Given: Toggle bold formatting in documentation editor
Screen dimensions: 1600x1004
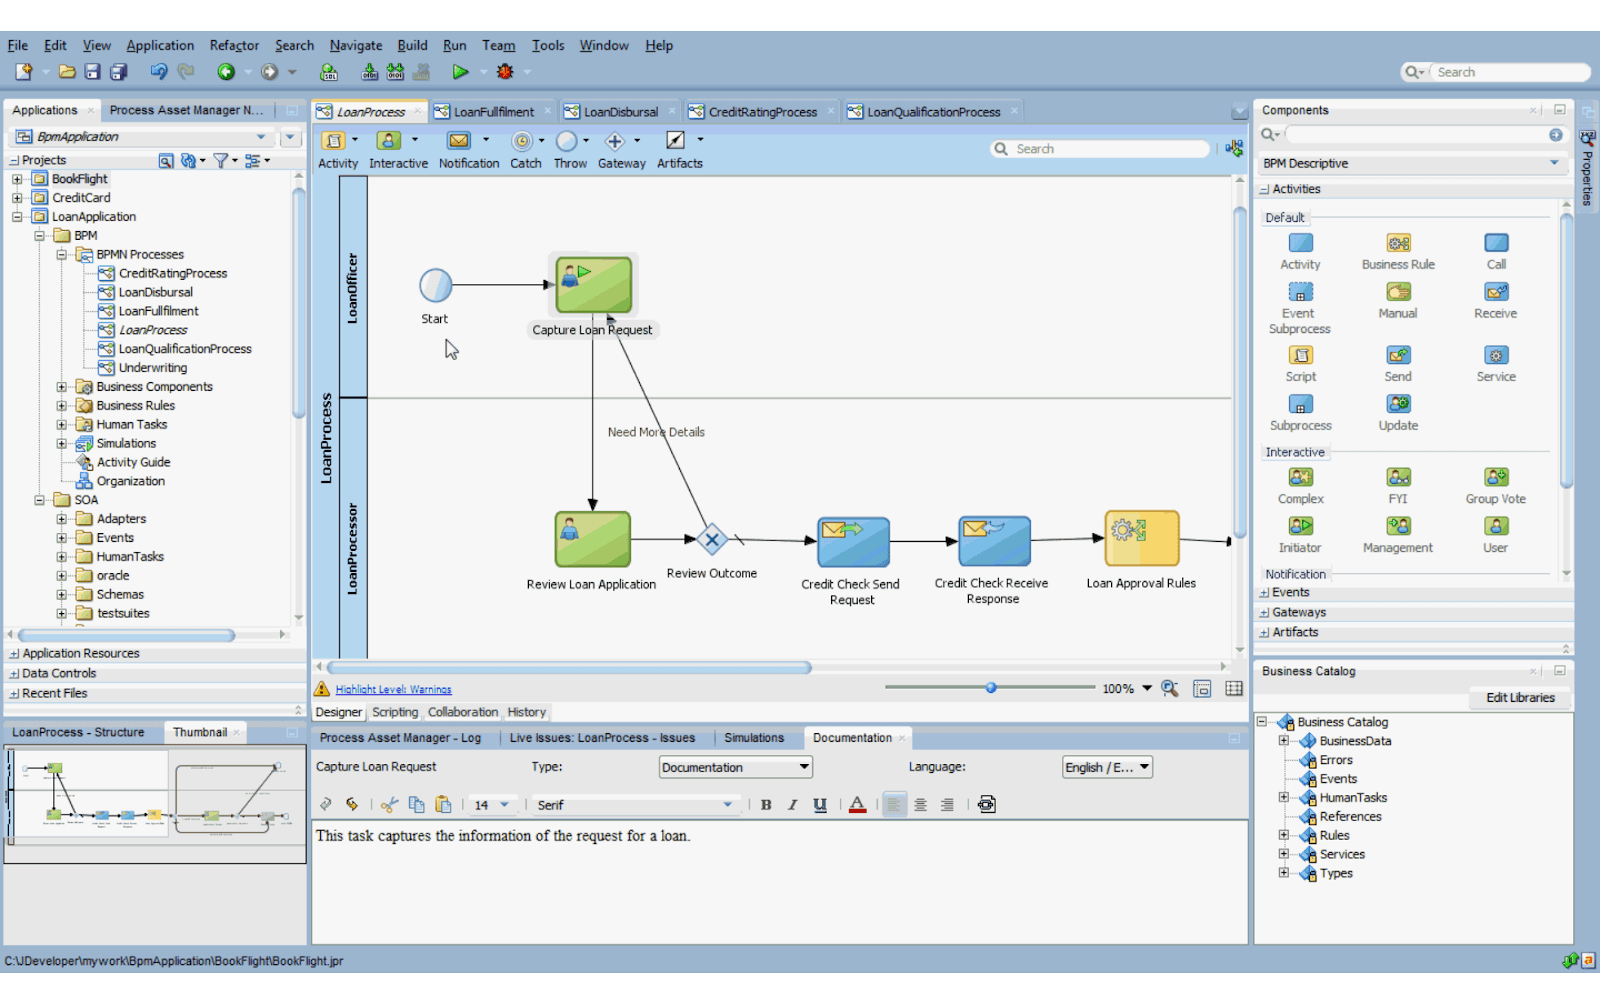Looking at the screenshot, I should [x=766, y=805].
